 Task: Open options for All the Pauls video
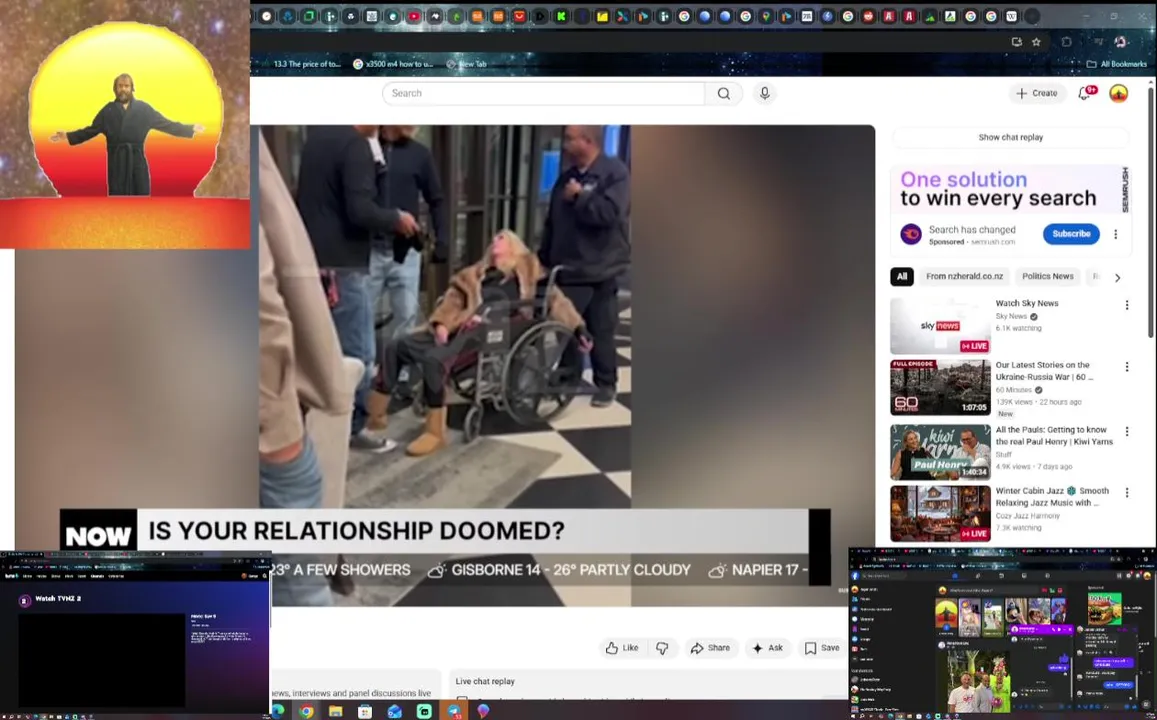[x=1126, y=431]
